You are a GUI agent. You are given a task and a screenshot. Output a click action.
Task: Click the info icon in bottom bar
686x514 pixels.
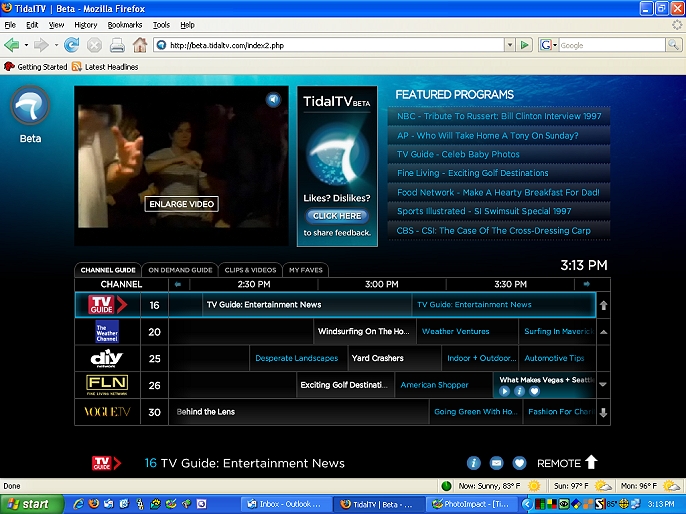(473, 463)
